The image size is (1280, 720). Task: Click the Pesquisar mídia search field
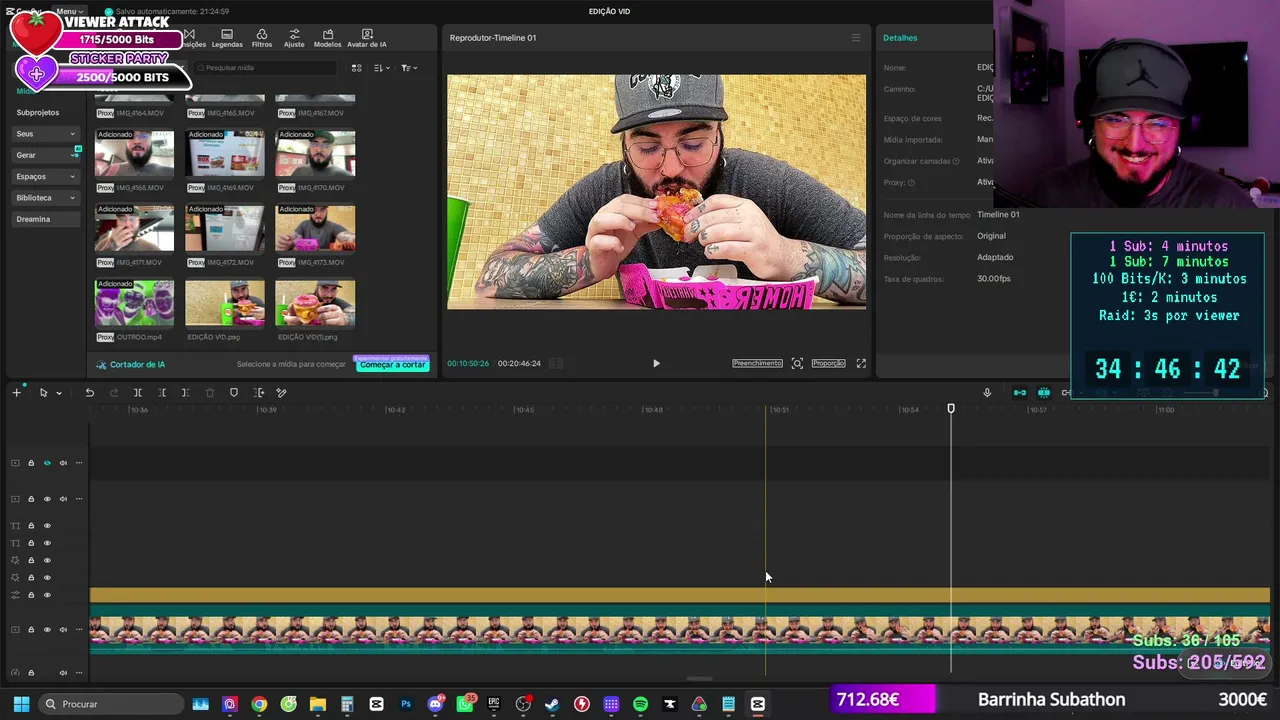pos(264,68)
